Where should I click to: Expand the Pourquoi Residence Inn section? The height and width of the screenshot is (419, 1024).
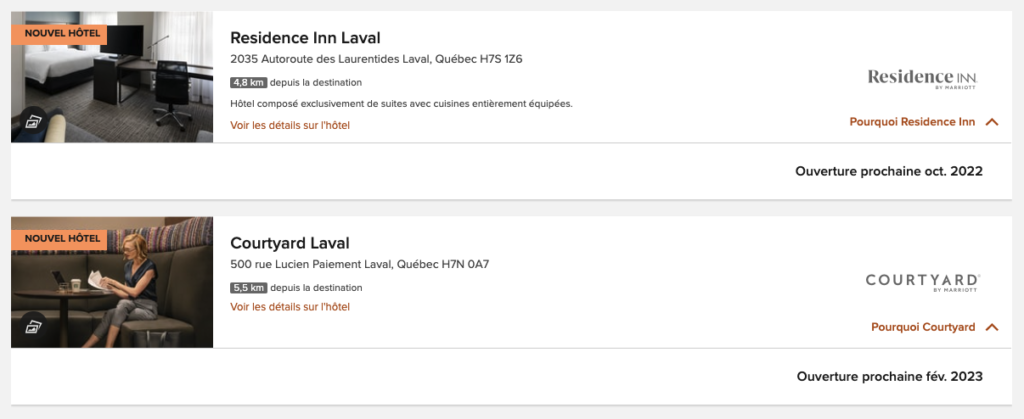(x=911, y=122)
